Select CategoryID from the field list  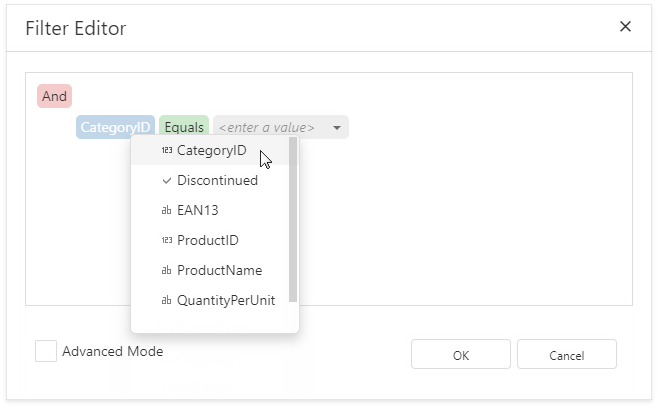[x=211, y=151]
